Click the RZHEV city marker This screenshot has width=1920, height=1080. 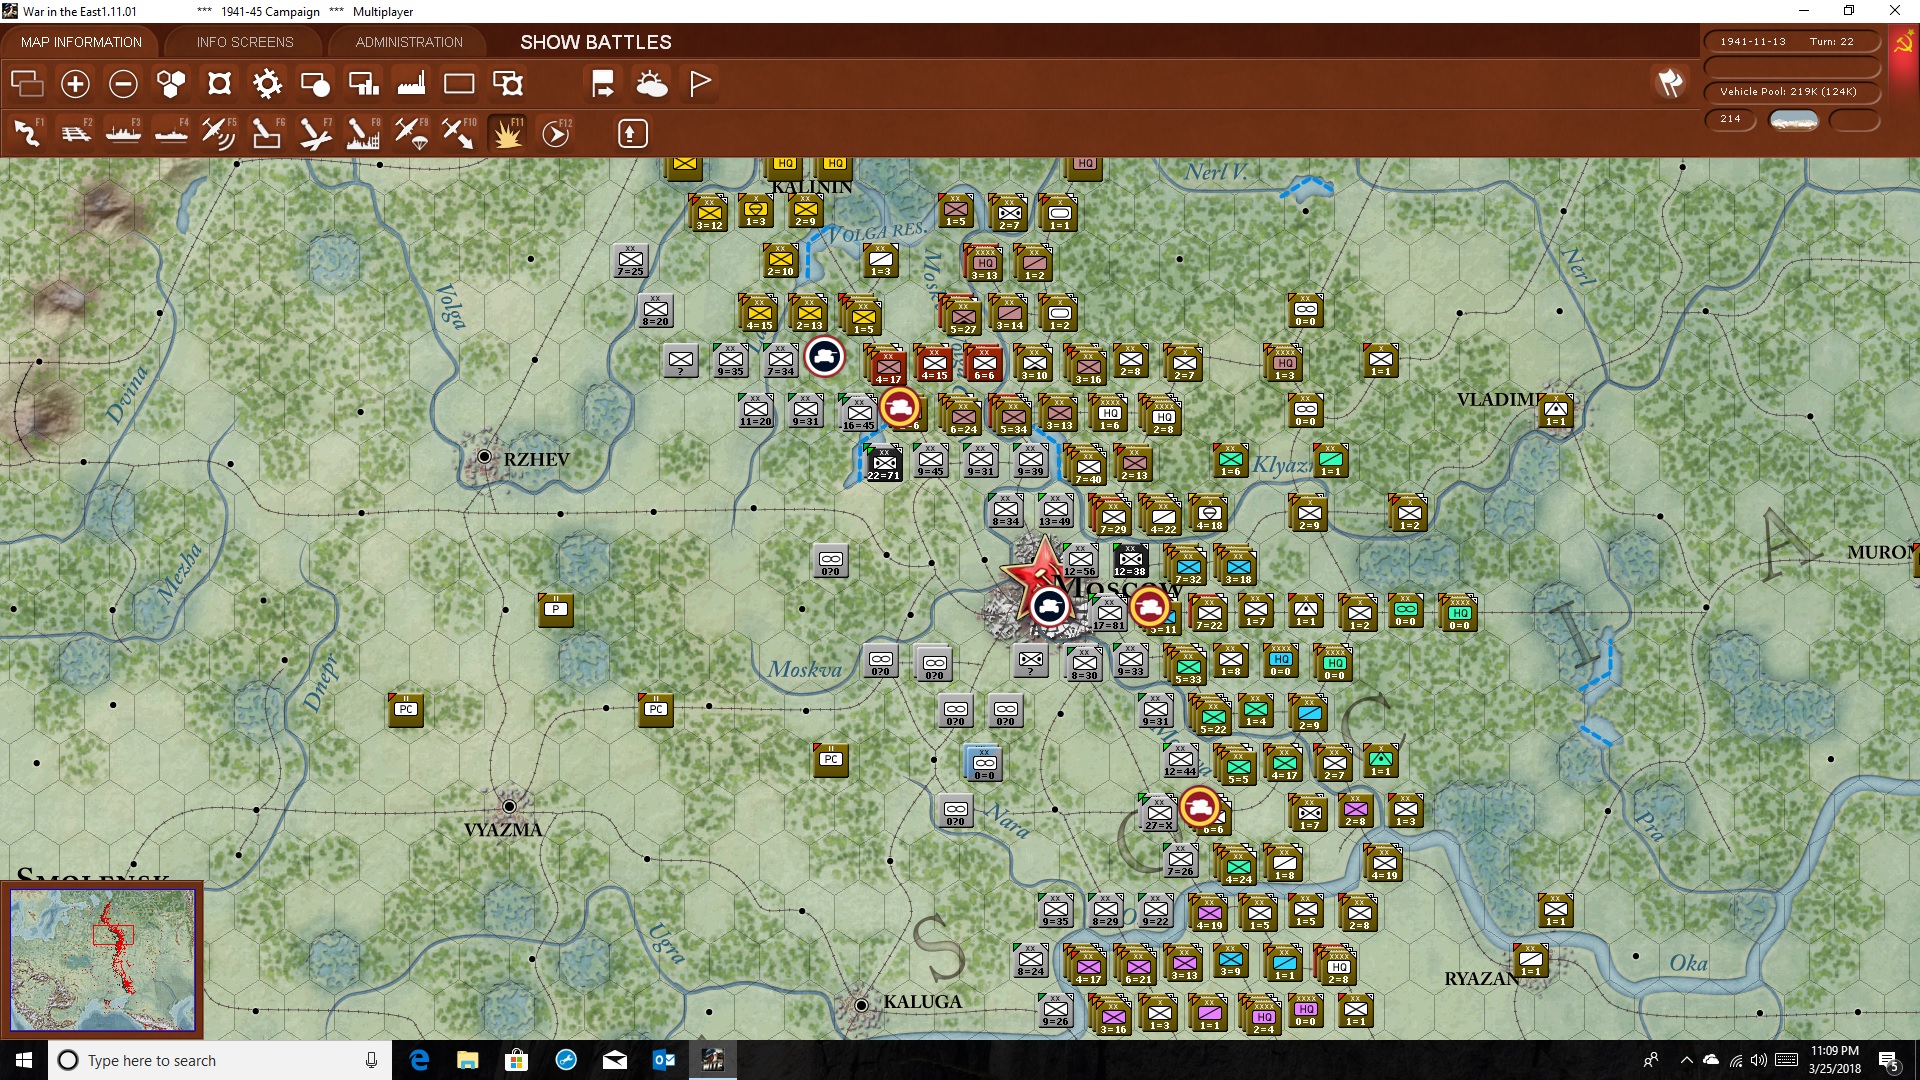click(485, 457)
